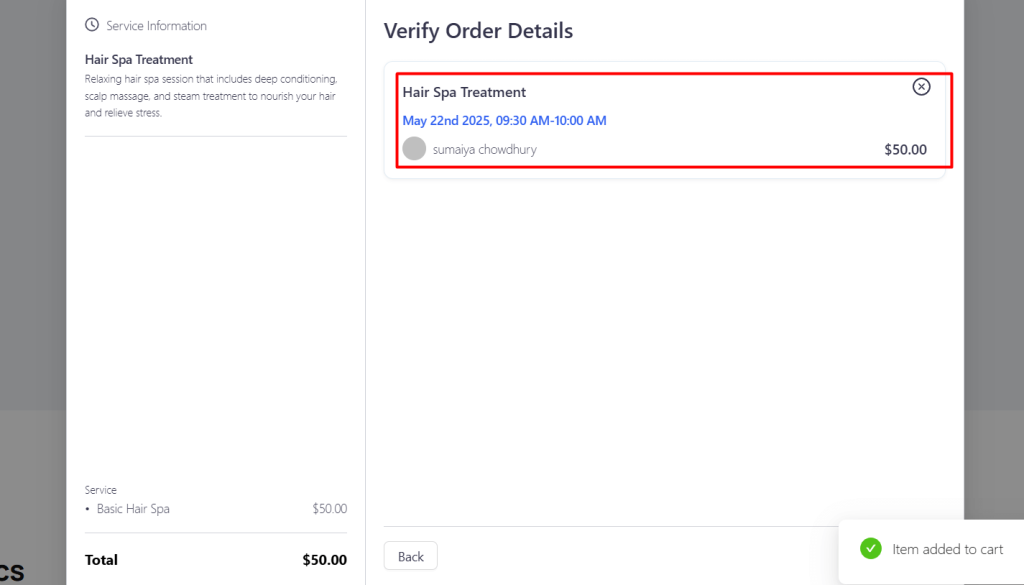The width and height of the screenshot is (1024, 585).
Task: Click the bullet before Basic Hair Spa
Action: tap(88, 509)
